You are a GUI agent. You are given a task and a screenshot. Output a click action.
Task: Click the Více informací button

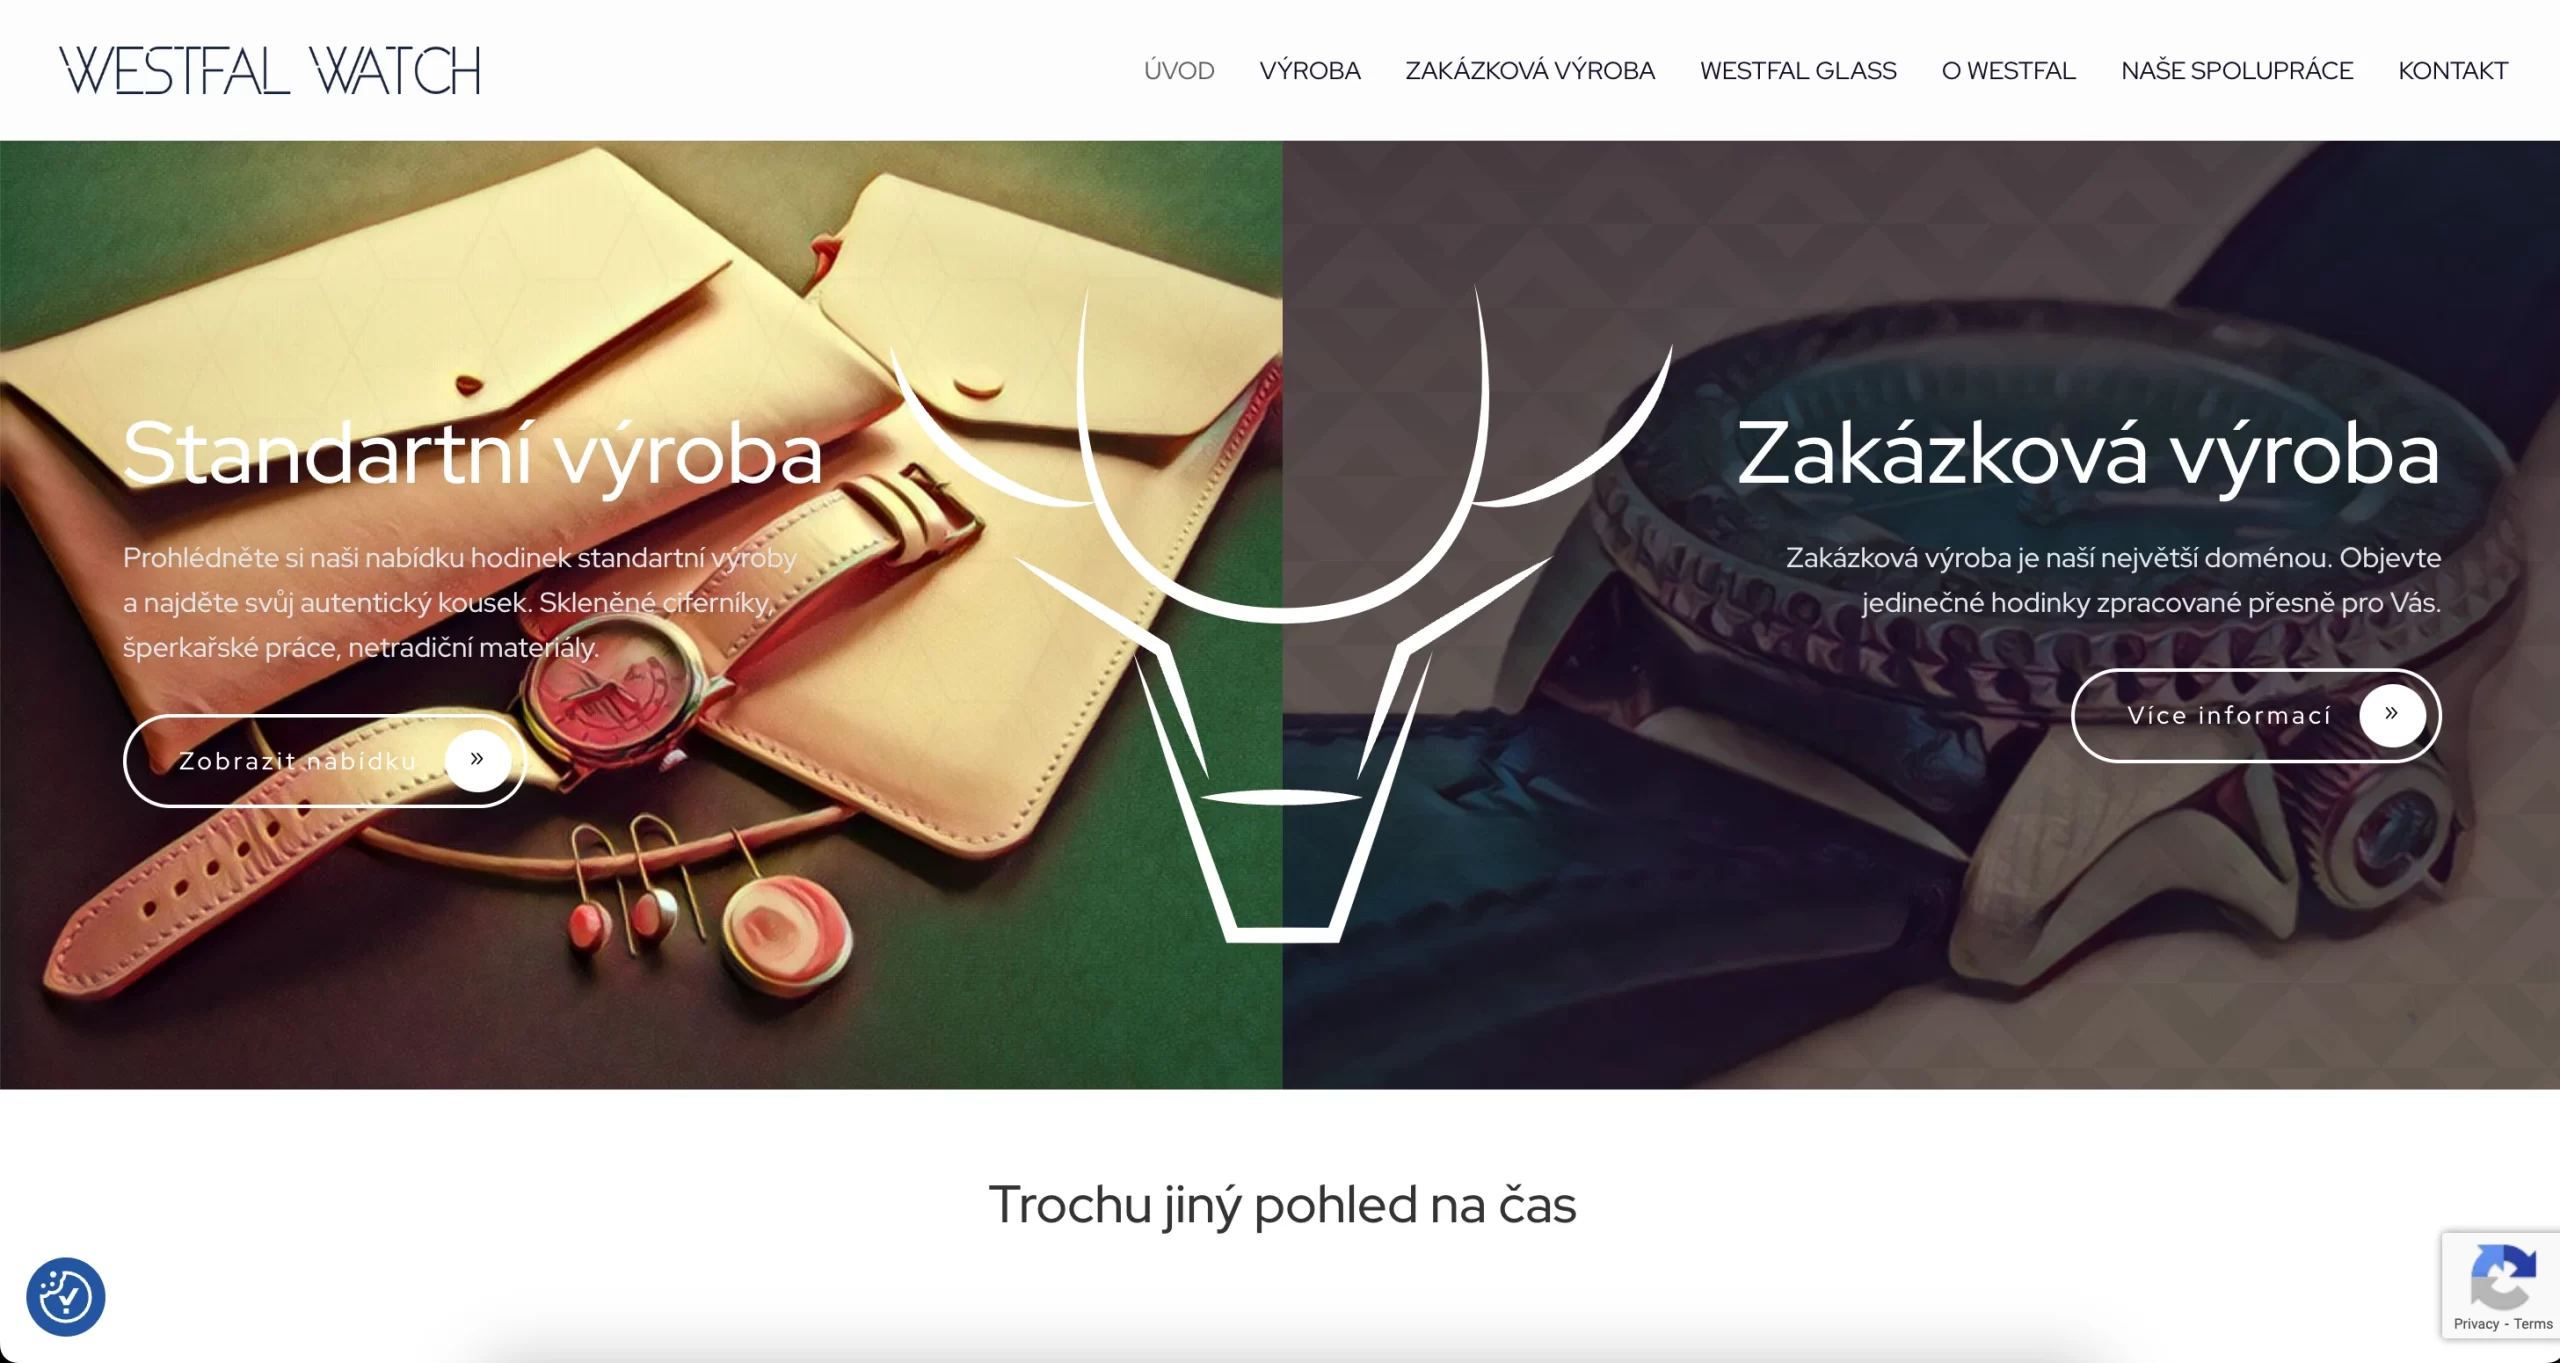click(x=2256, y=714)
